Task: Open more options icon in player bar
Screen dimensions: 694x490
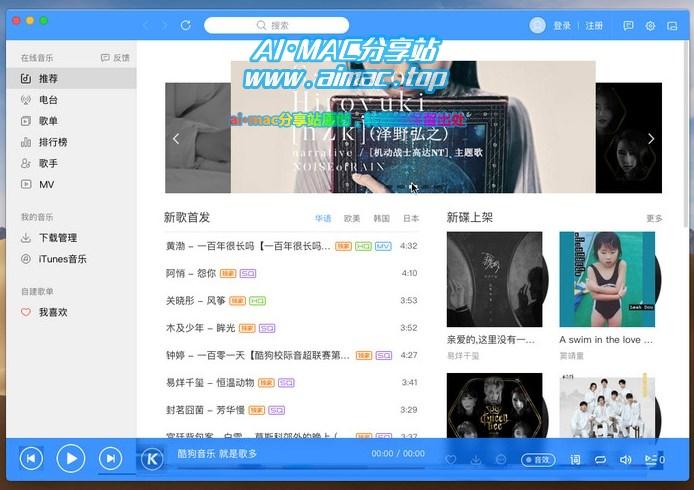Action: [501, 460]
